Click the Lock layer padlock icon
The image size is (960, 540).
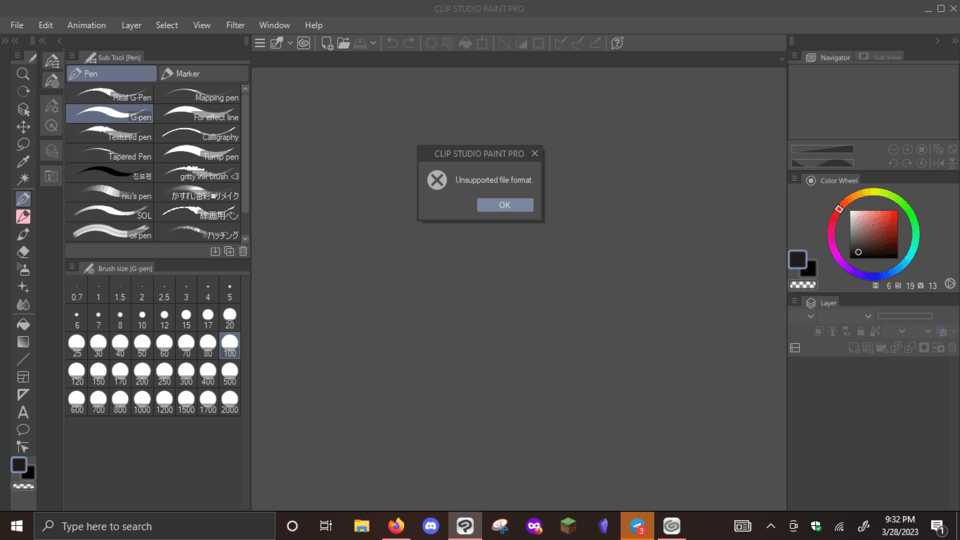[861, 331]
